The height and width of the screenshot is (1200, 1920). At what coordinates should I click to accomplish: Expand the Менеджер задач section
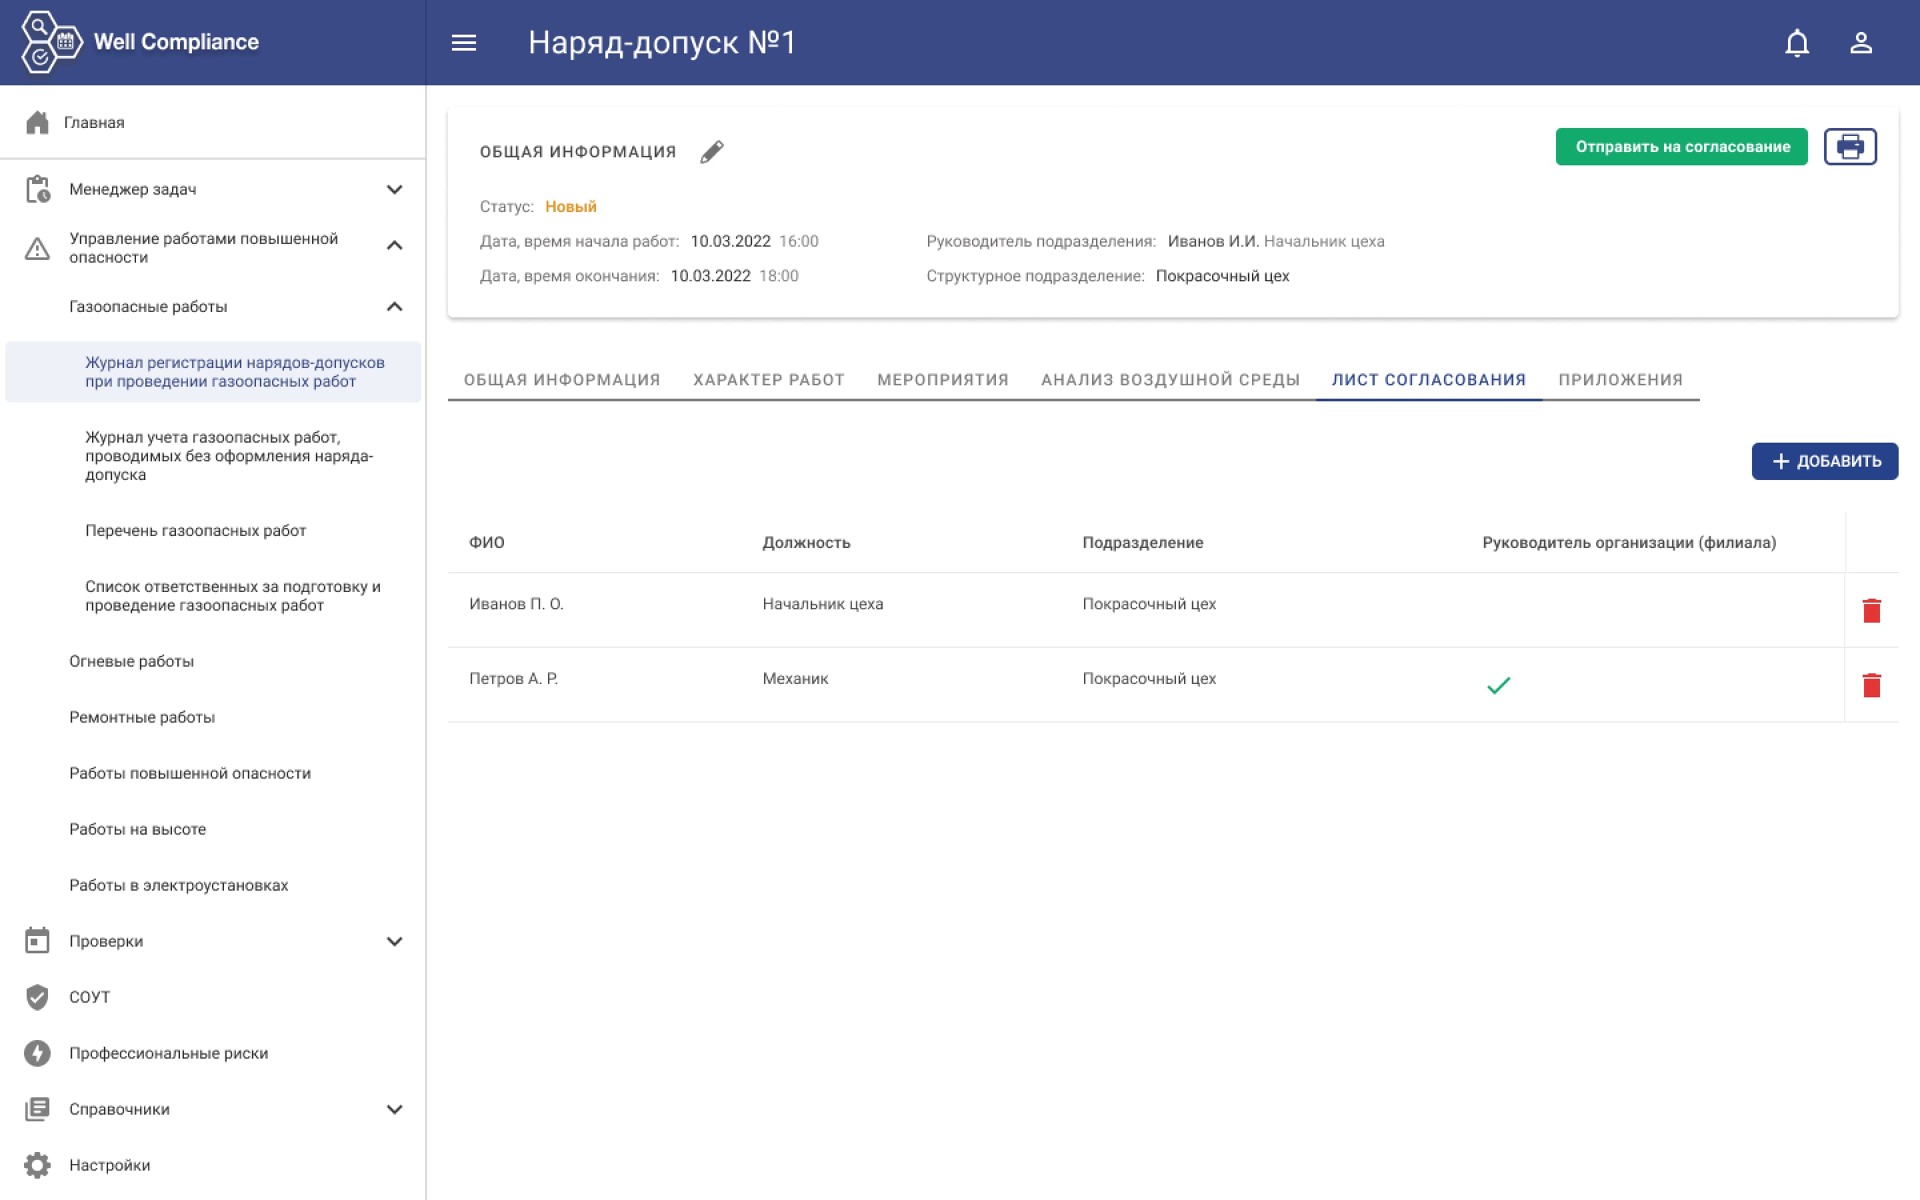394,189
